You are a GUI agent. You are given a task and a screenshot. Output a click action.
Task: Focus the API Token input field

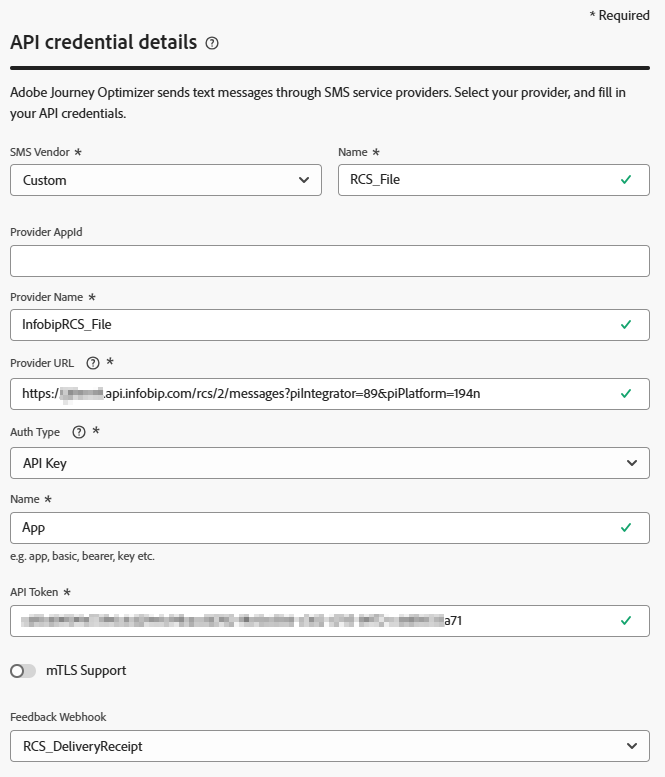(310, 620)
